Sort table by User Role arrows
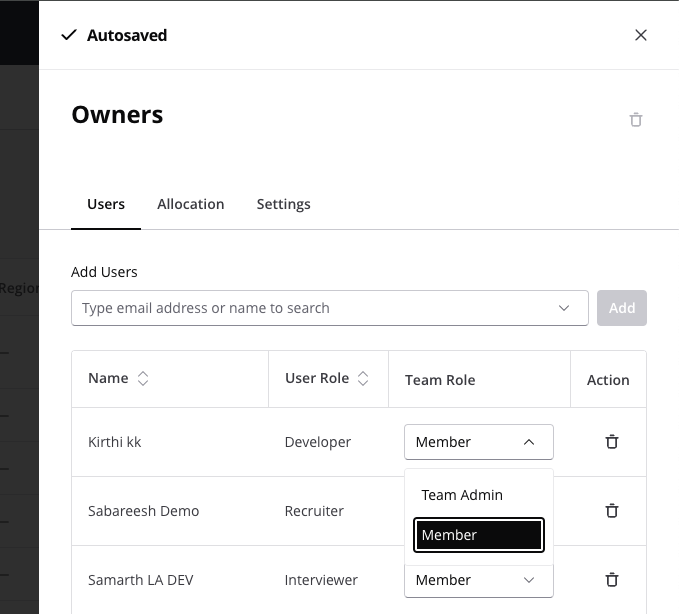This screenshot has height=614, width=679. [363, 379]
